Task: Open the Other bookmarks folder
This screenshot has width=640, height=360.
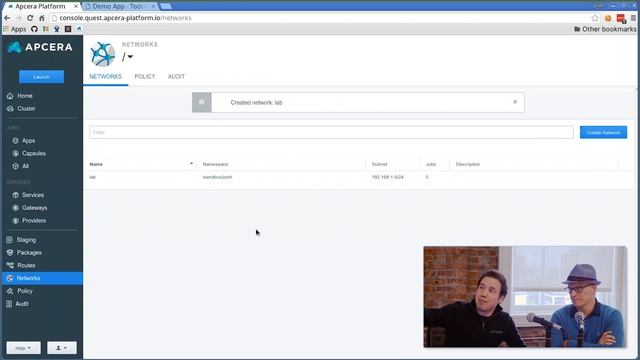Action: click(x=605, y=29)
